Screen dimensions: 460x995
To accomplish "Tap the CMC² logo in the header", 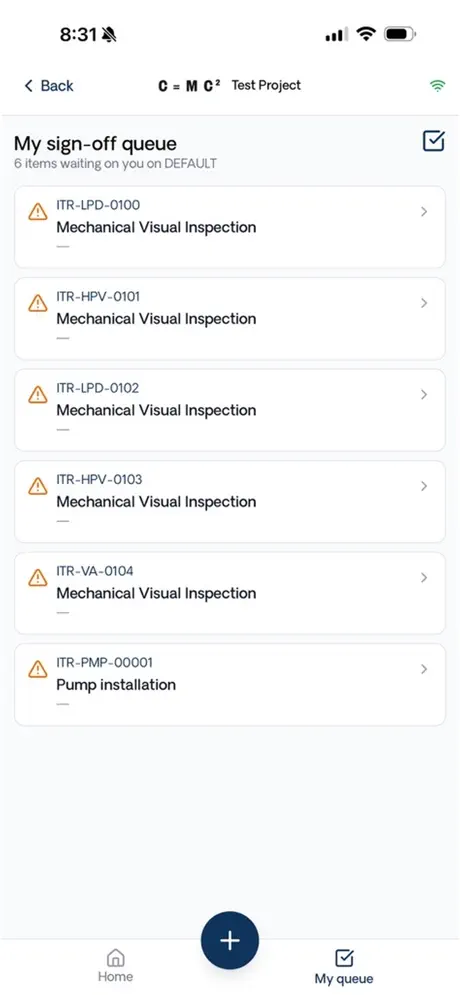I will pos(189,86).
